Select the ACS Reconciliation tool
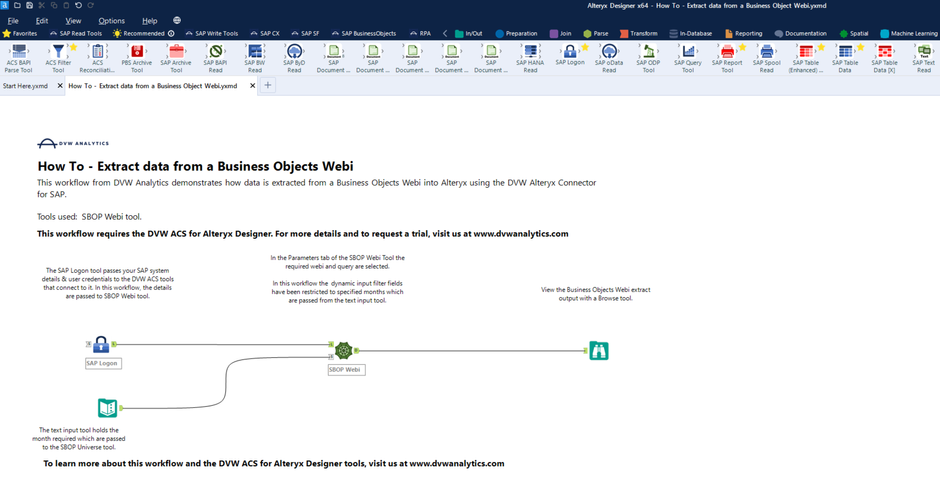Screen dimensions: 940x482 point(97,58)
